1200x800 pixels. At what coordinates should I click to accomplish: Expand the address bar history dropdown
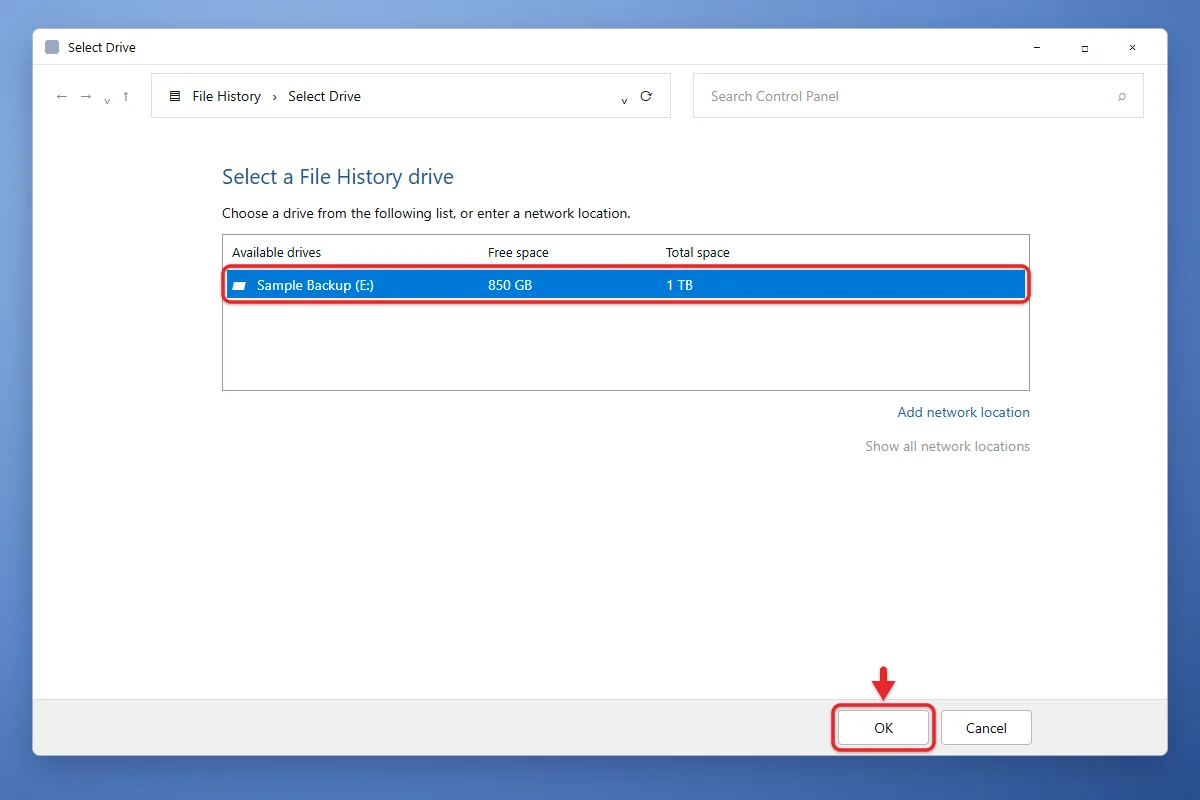click(x=624, y=99)
